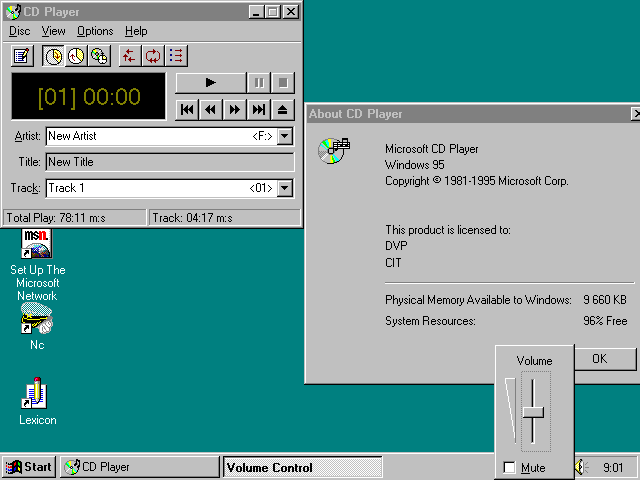Go back to the previous track
This screenshot has height=480, width=640.
coord(187,110)
